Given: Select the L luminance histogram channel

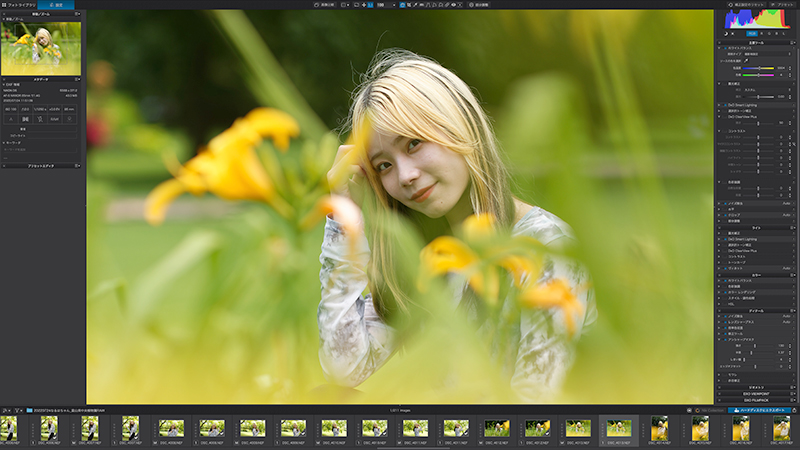Looking at the screenshot, I should coord(784,34).
